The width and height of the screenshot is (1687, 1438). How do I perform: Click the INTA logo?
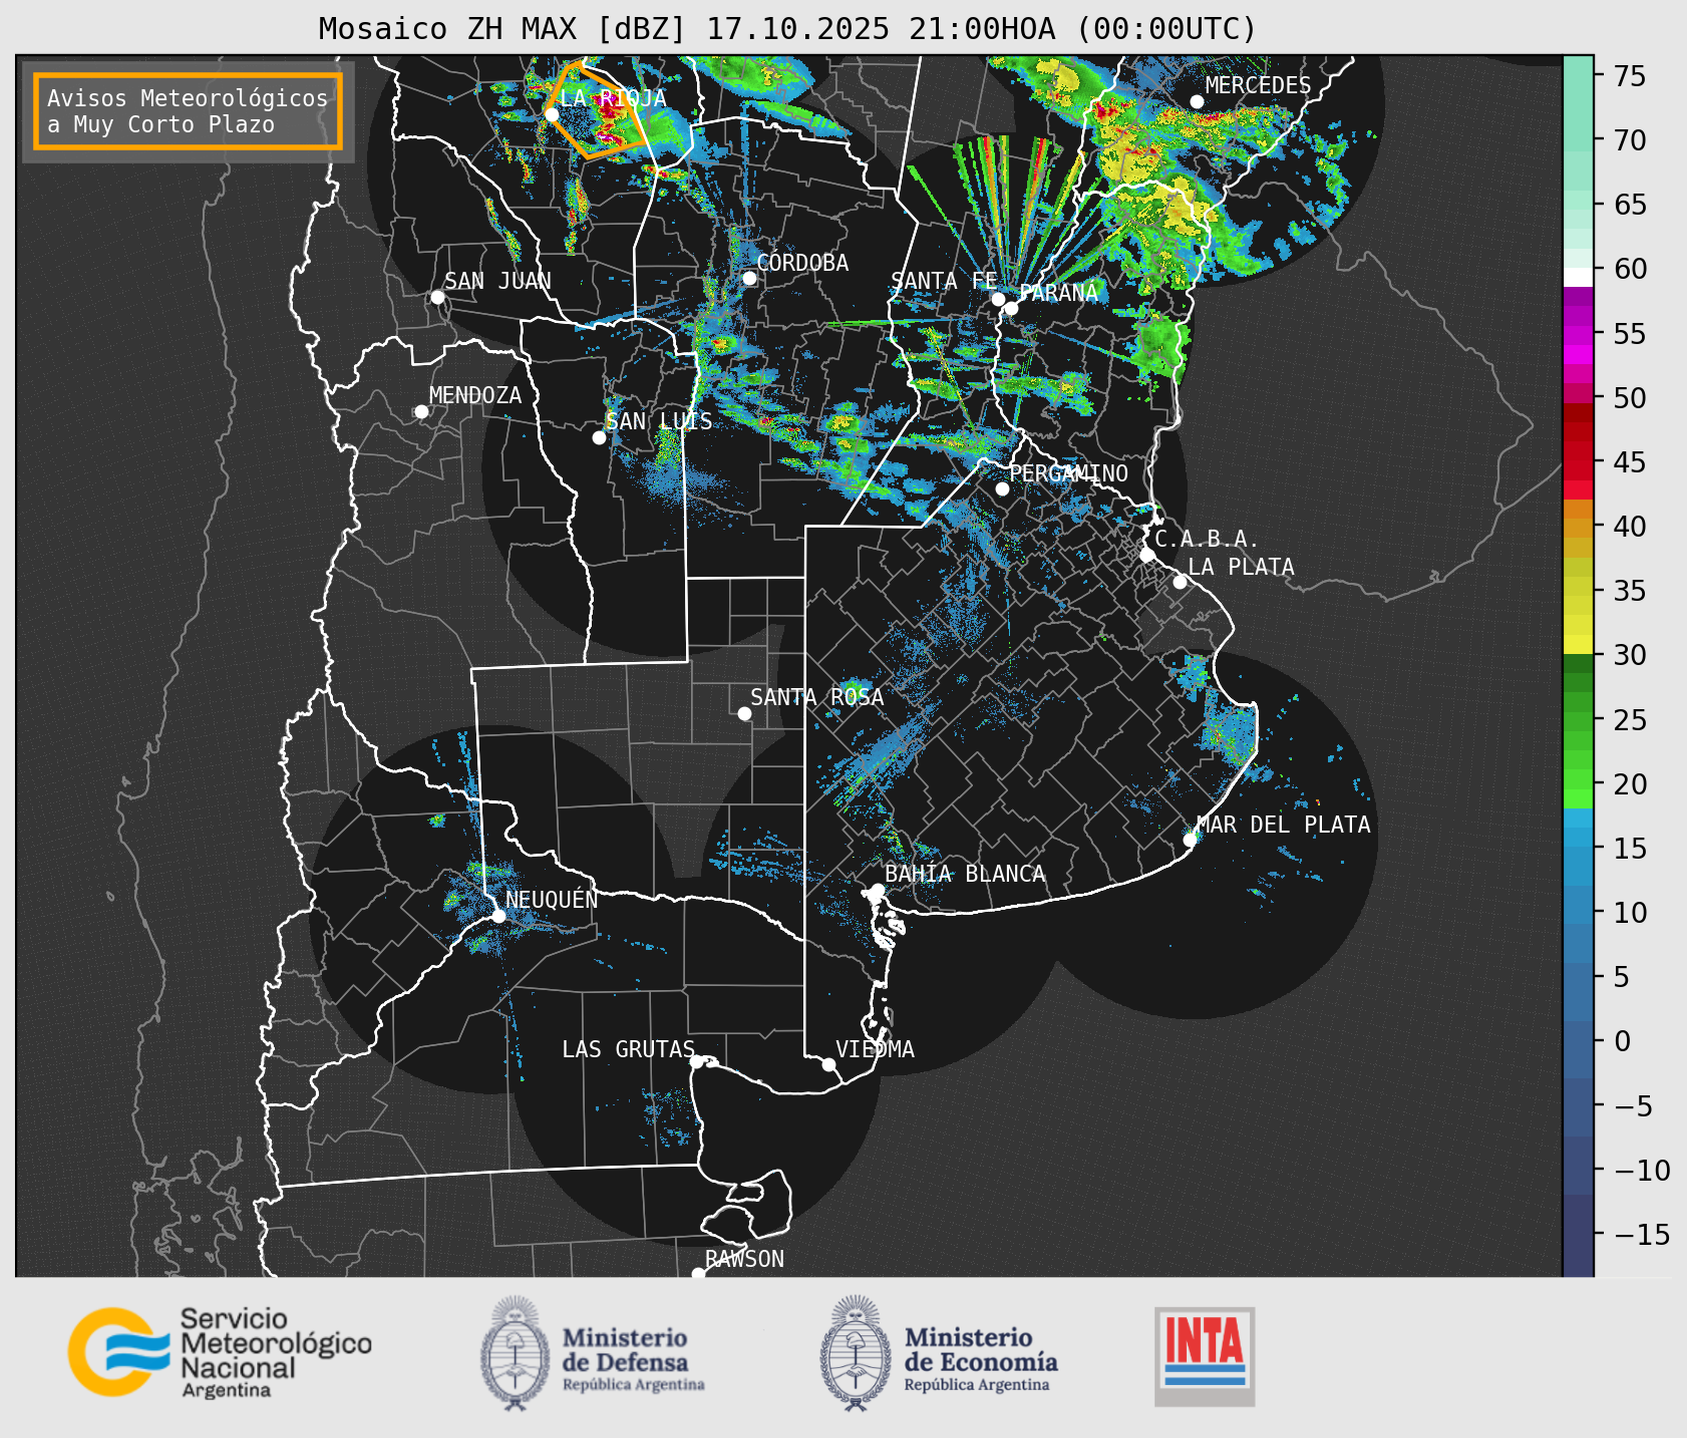click(1205, 1356)
